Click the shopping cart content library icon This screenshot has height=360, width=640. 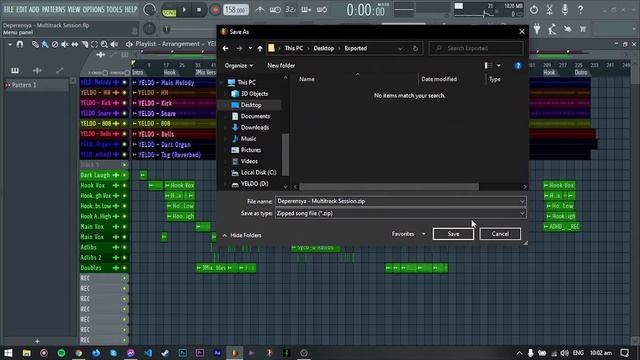(583, 29)
